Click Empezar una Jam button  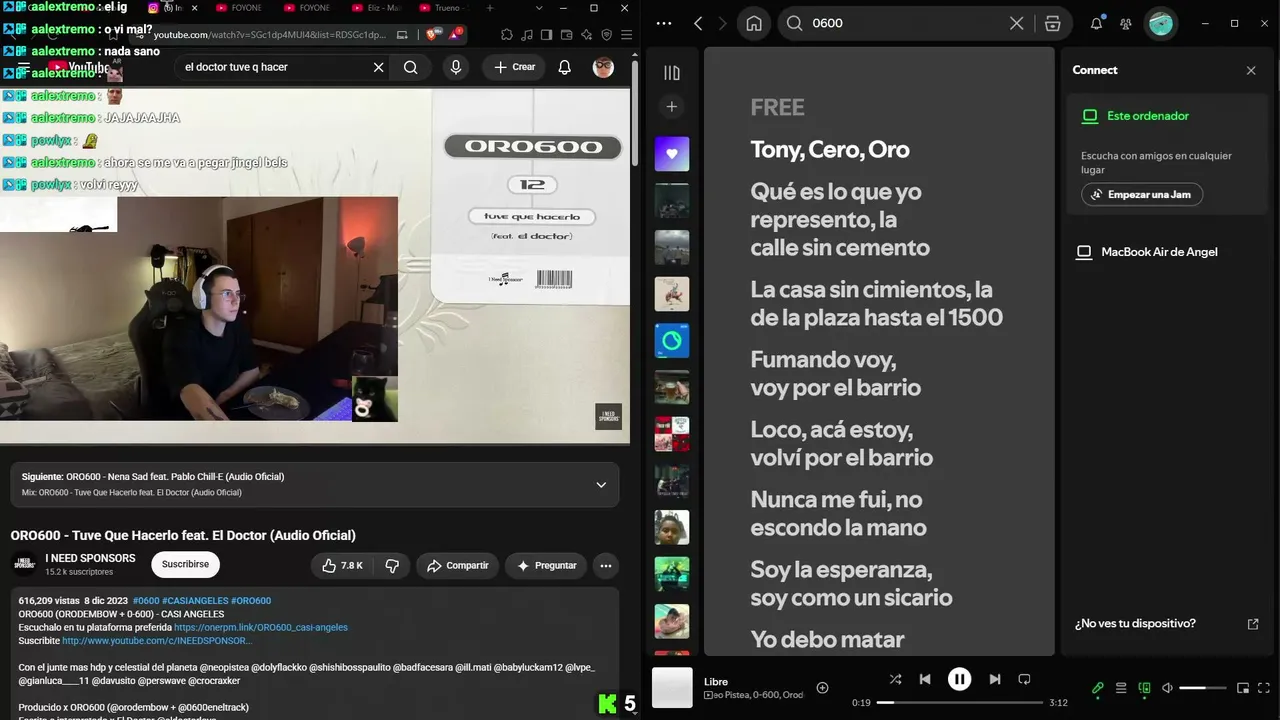pyautogui.click(x=1142, y=194)
